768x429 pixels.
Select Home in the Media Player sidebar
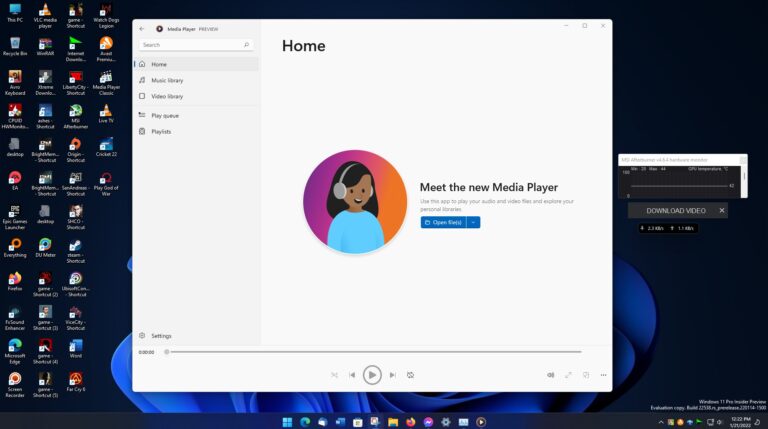tap(196, 64)
